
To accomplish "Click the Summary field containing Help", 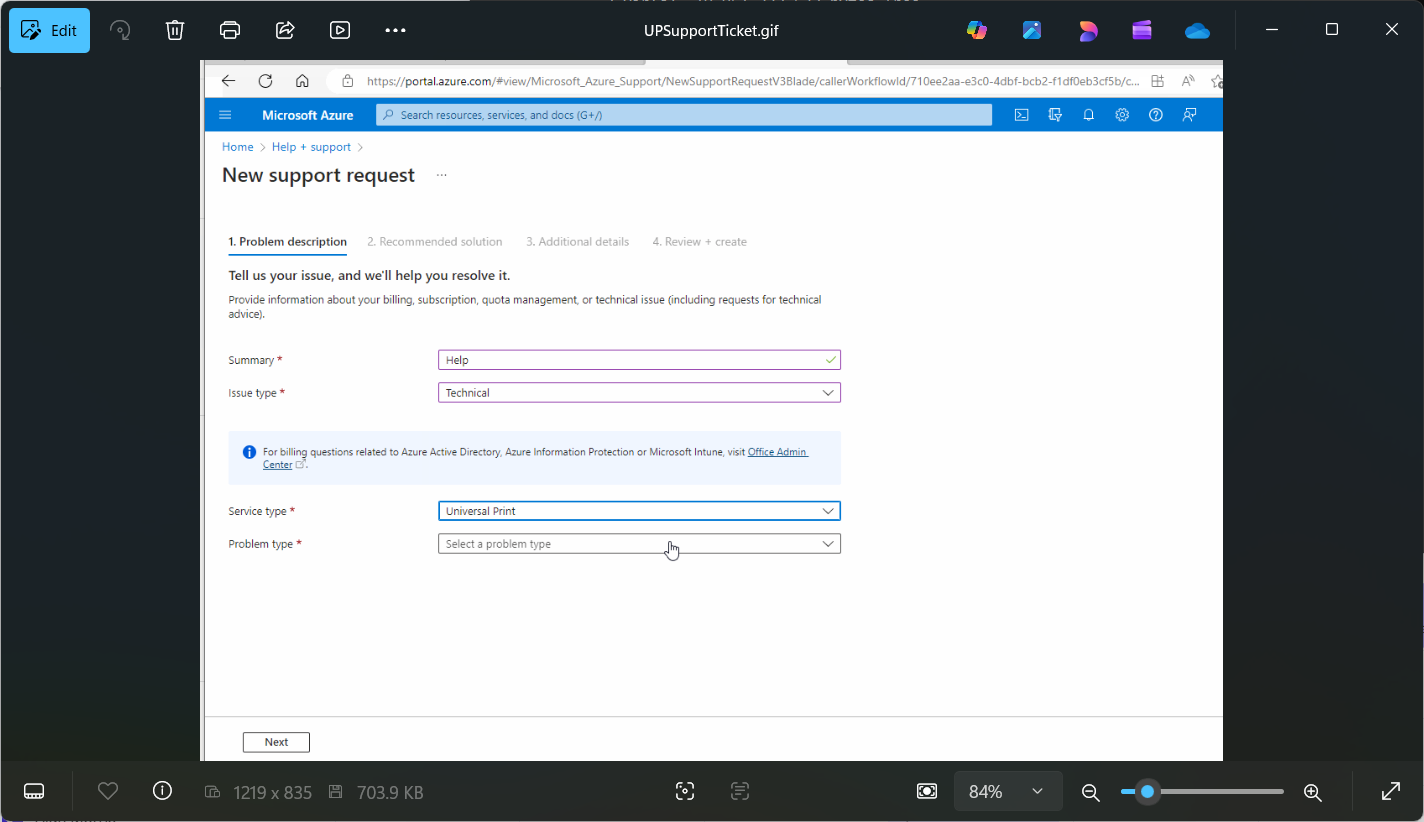I will tap(639, 360).
